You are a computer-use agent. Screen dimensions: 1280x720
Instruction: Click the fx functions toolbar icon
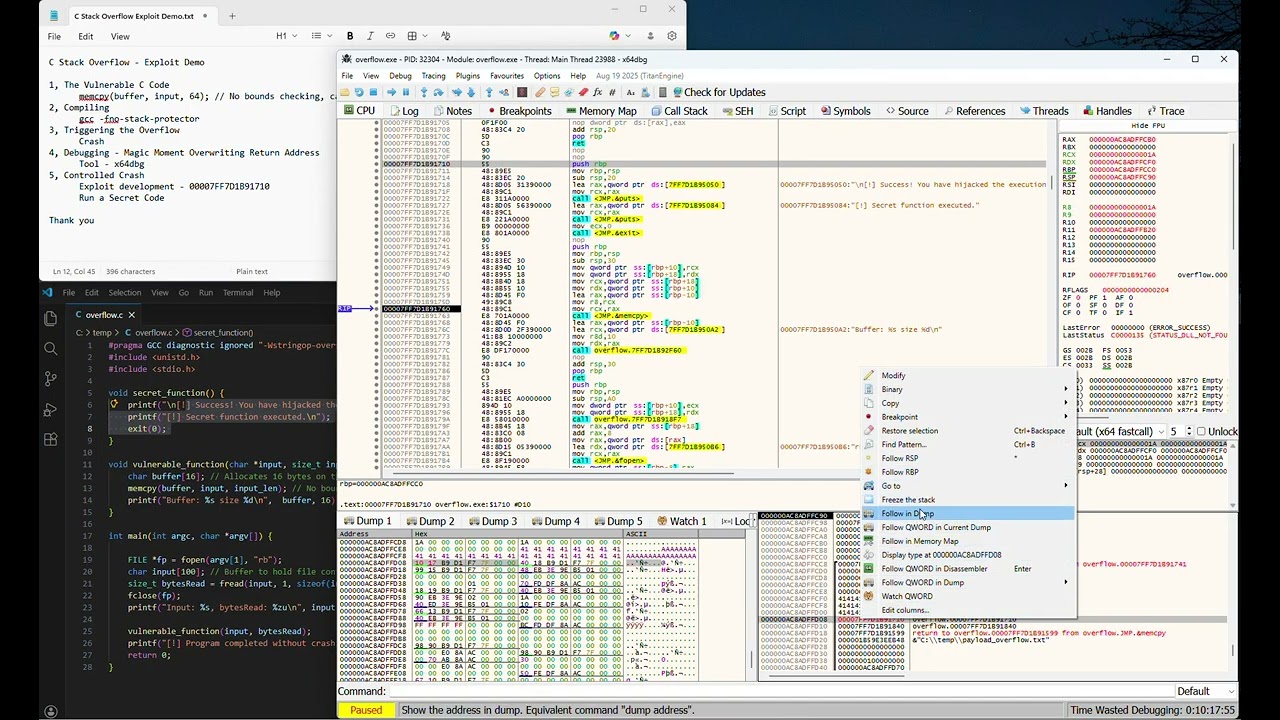[597, 92]
